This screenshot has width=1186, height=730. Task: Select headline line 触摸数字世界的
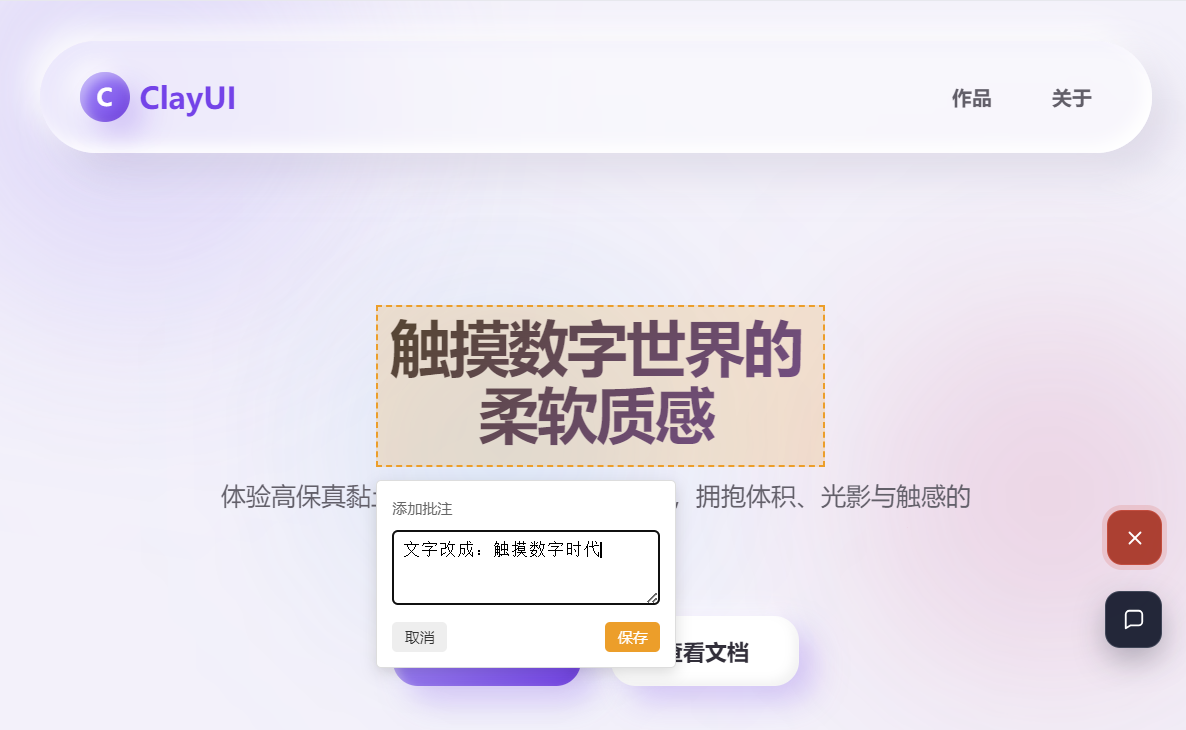point(596,349)
